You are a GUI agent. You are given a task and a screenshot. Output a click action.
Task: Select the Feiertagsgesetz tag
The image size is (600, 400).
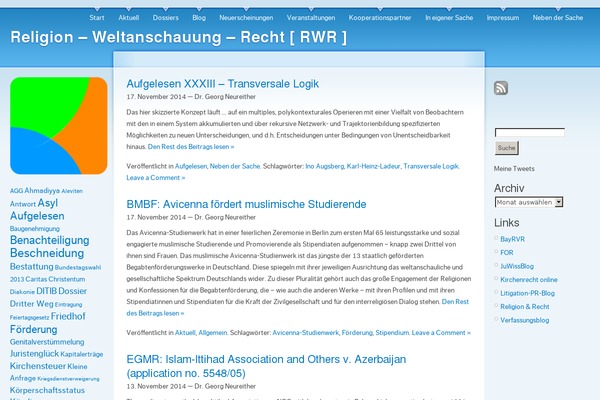29,317
